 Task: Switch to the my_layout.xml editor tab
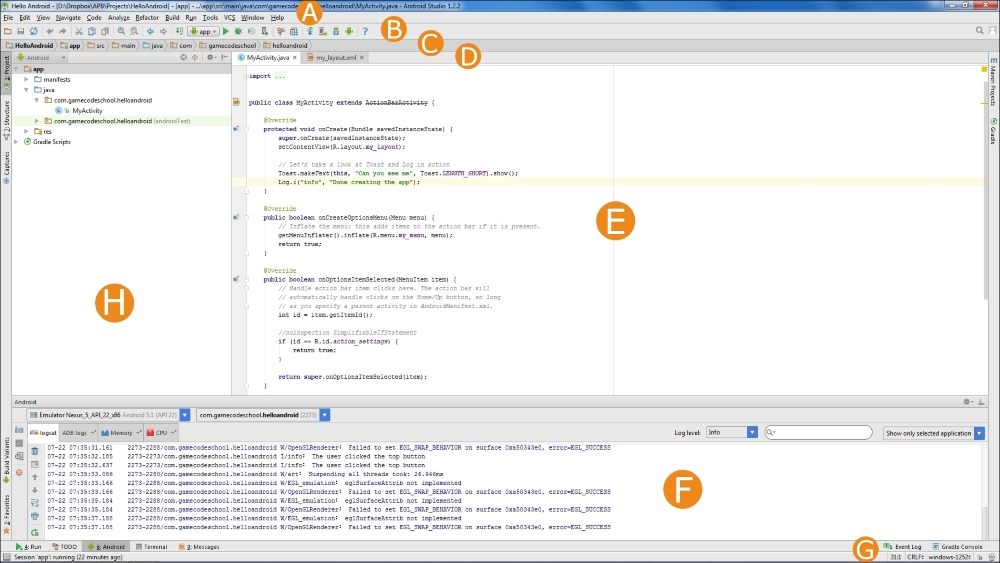click(337, 58)
